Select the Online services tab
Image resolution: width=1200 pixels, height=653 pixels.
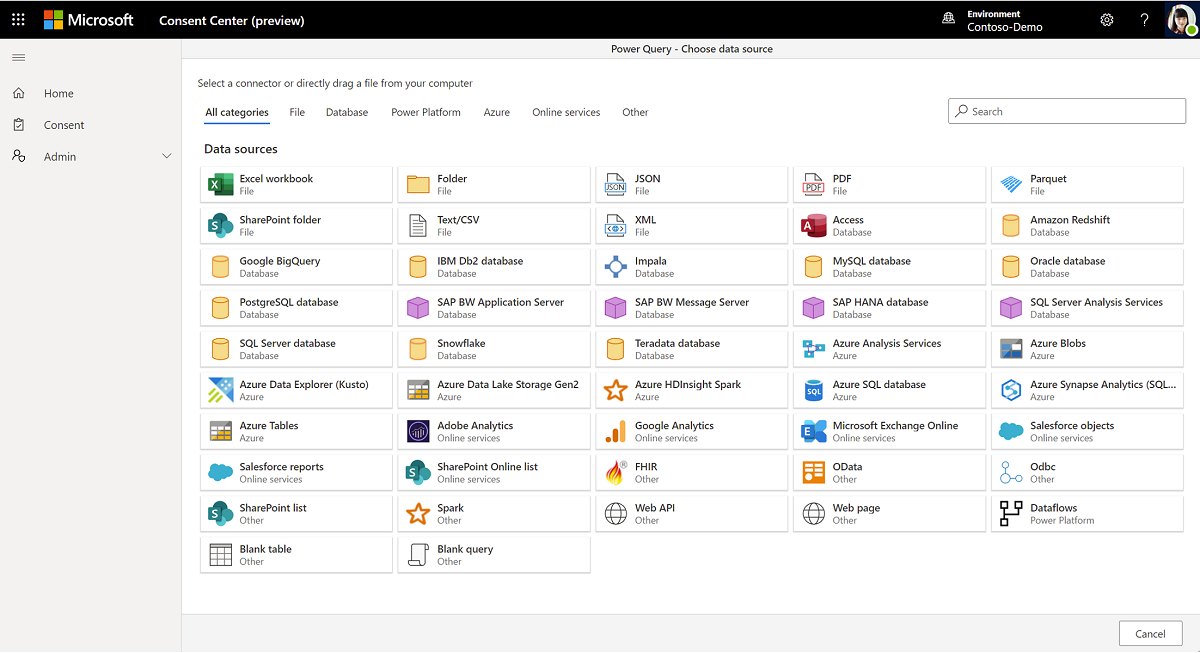(566, 113)
